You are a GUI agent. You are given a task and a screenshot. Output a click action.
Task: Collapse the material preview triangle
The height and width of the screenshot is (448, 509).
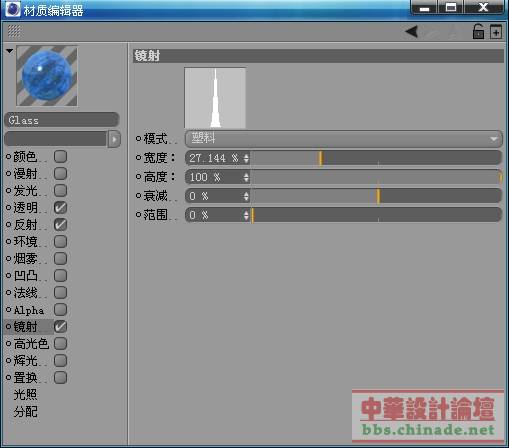9,51
